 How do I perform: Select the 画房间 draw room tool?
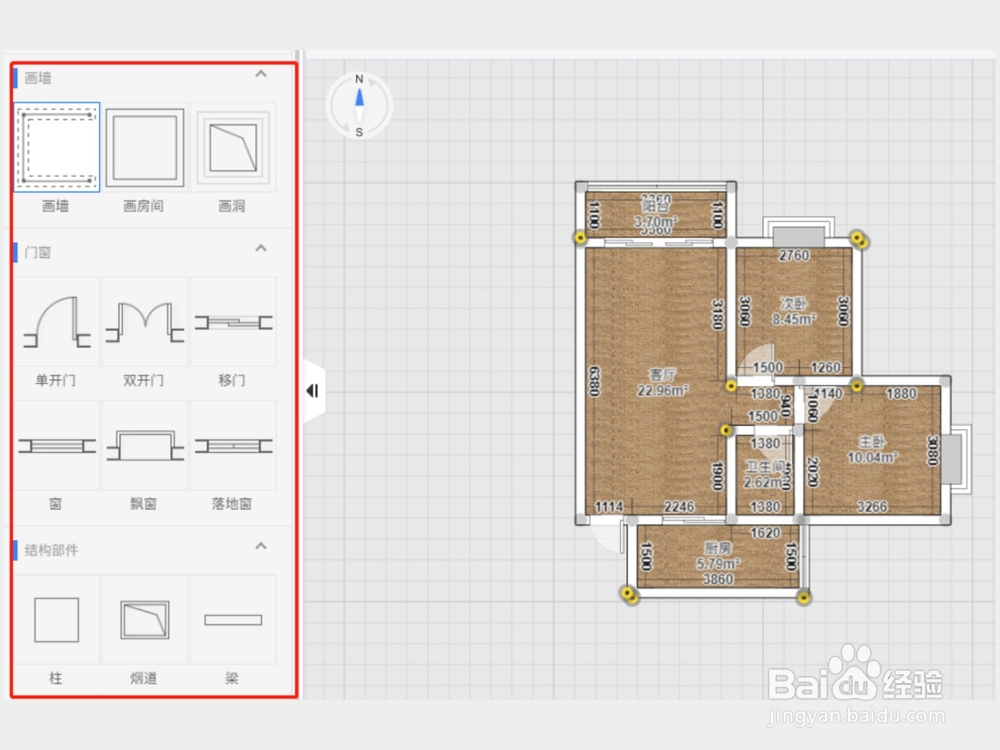tap(145, 147)
